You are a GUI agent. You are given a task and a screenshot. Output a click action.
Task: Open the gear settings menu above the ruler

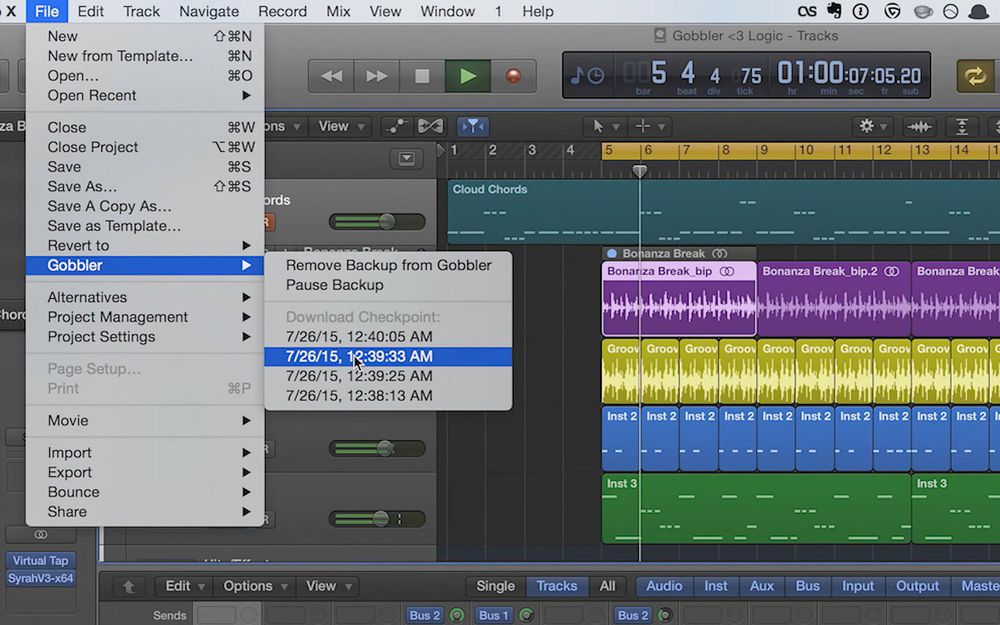(872, 126)
